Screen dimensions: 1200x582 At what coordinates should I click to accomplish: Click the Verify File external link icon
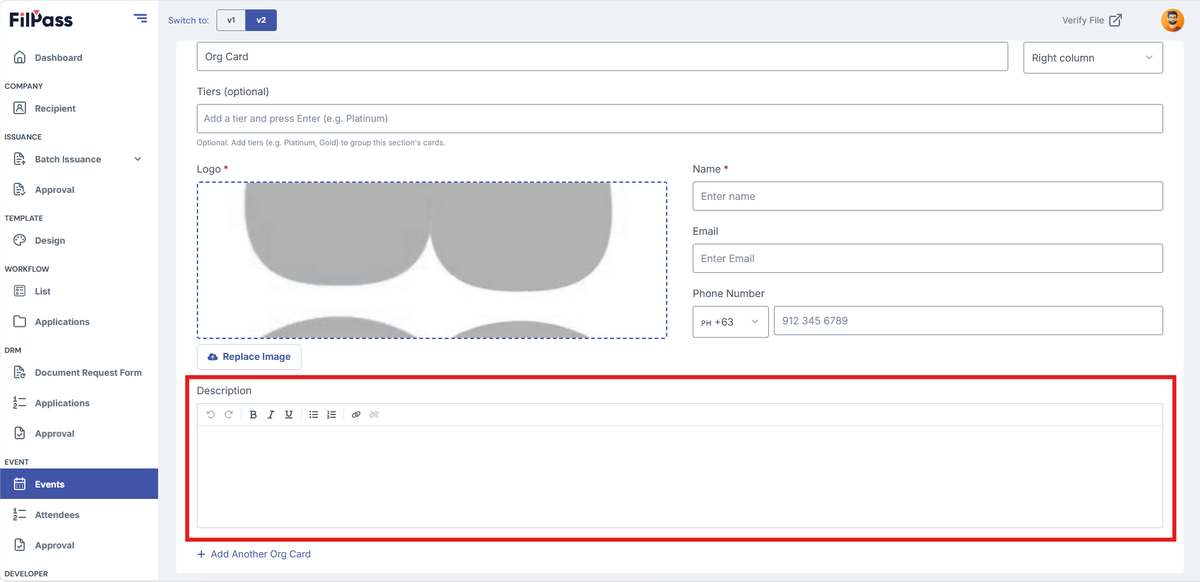(1116, 20)
